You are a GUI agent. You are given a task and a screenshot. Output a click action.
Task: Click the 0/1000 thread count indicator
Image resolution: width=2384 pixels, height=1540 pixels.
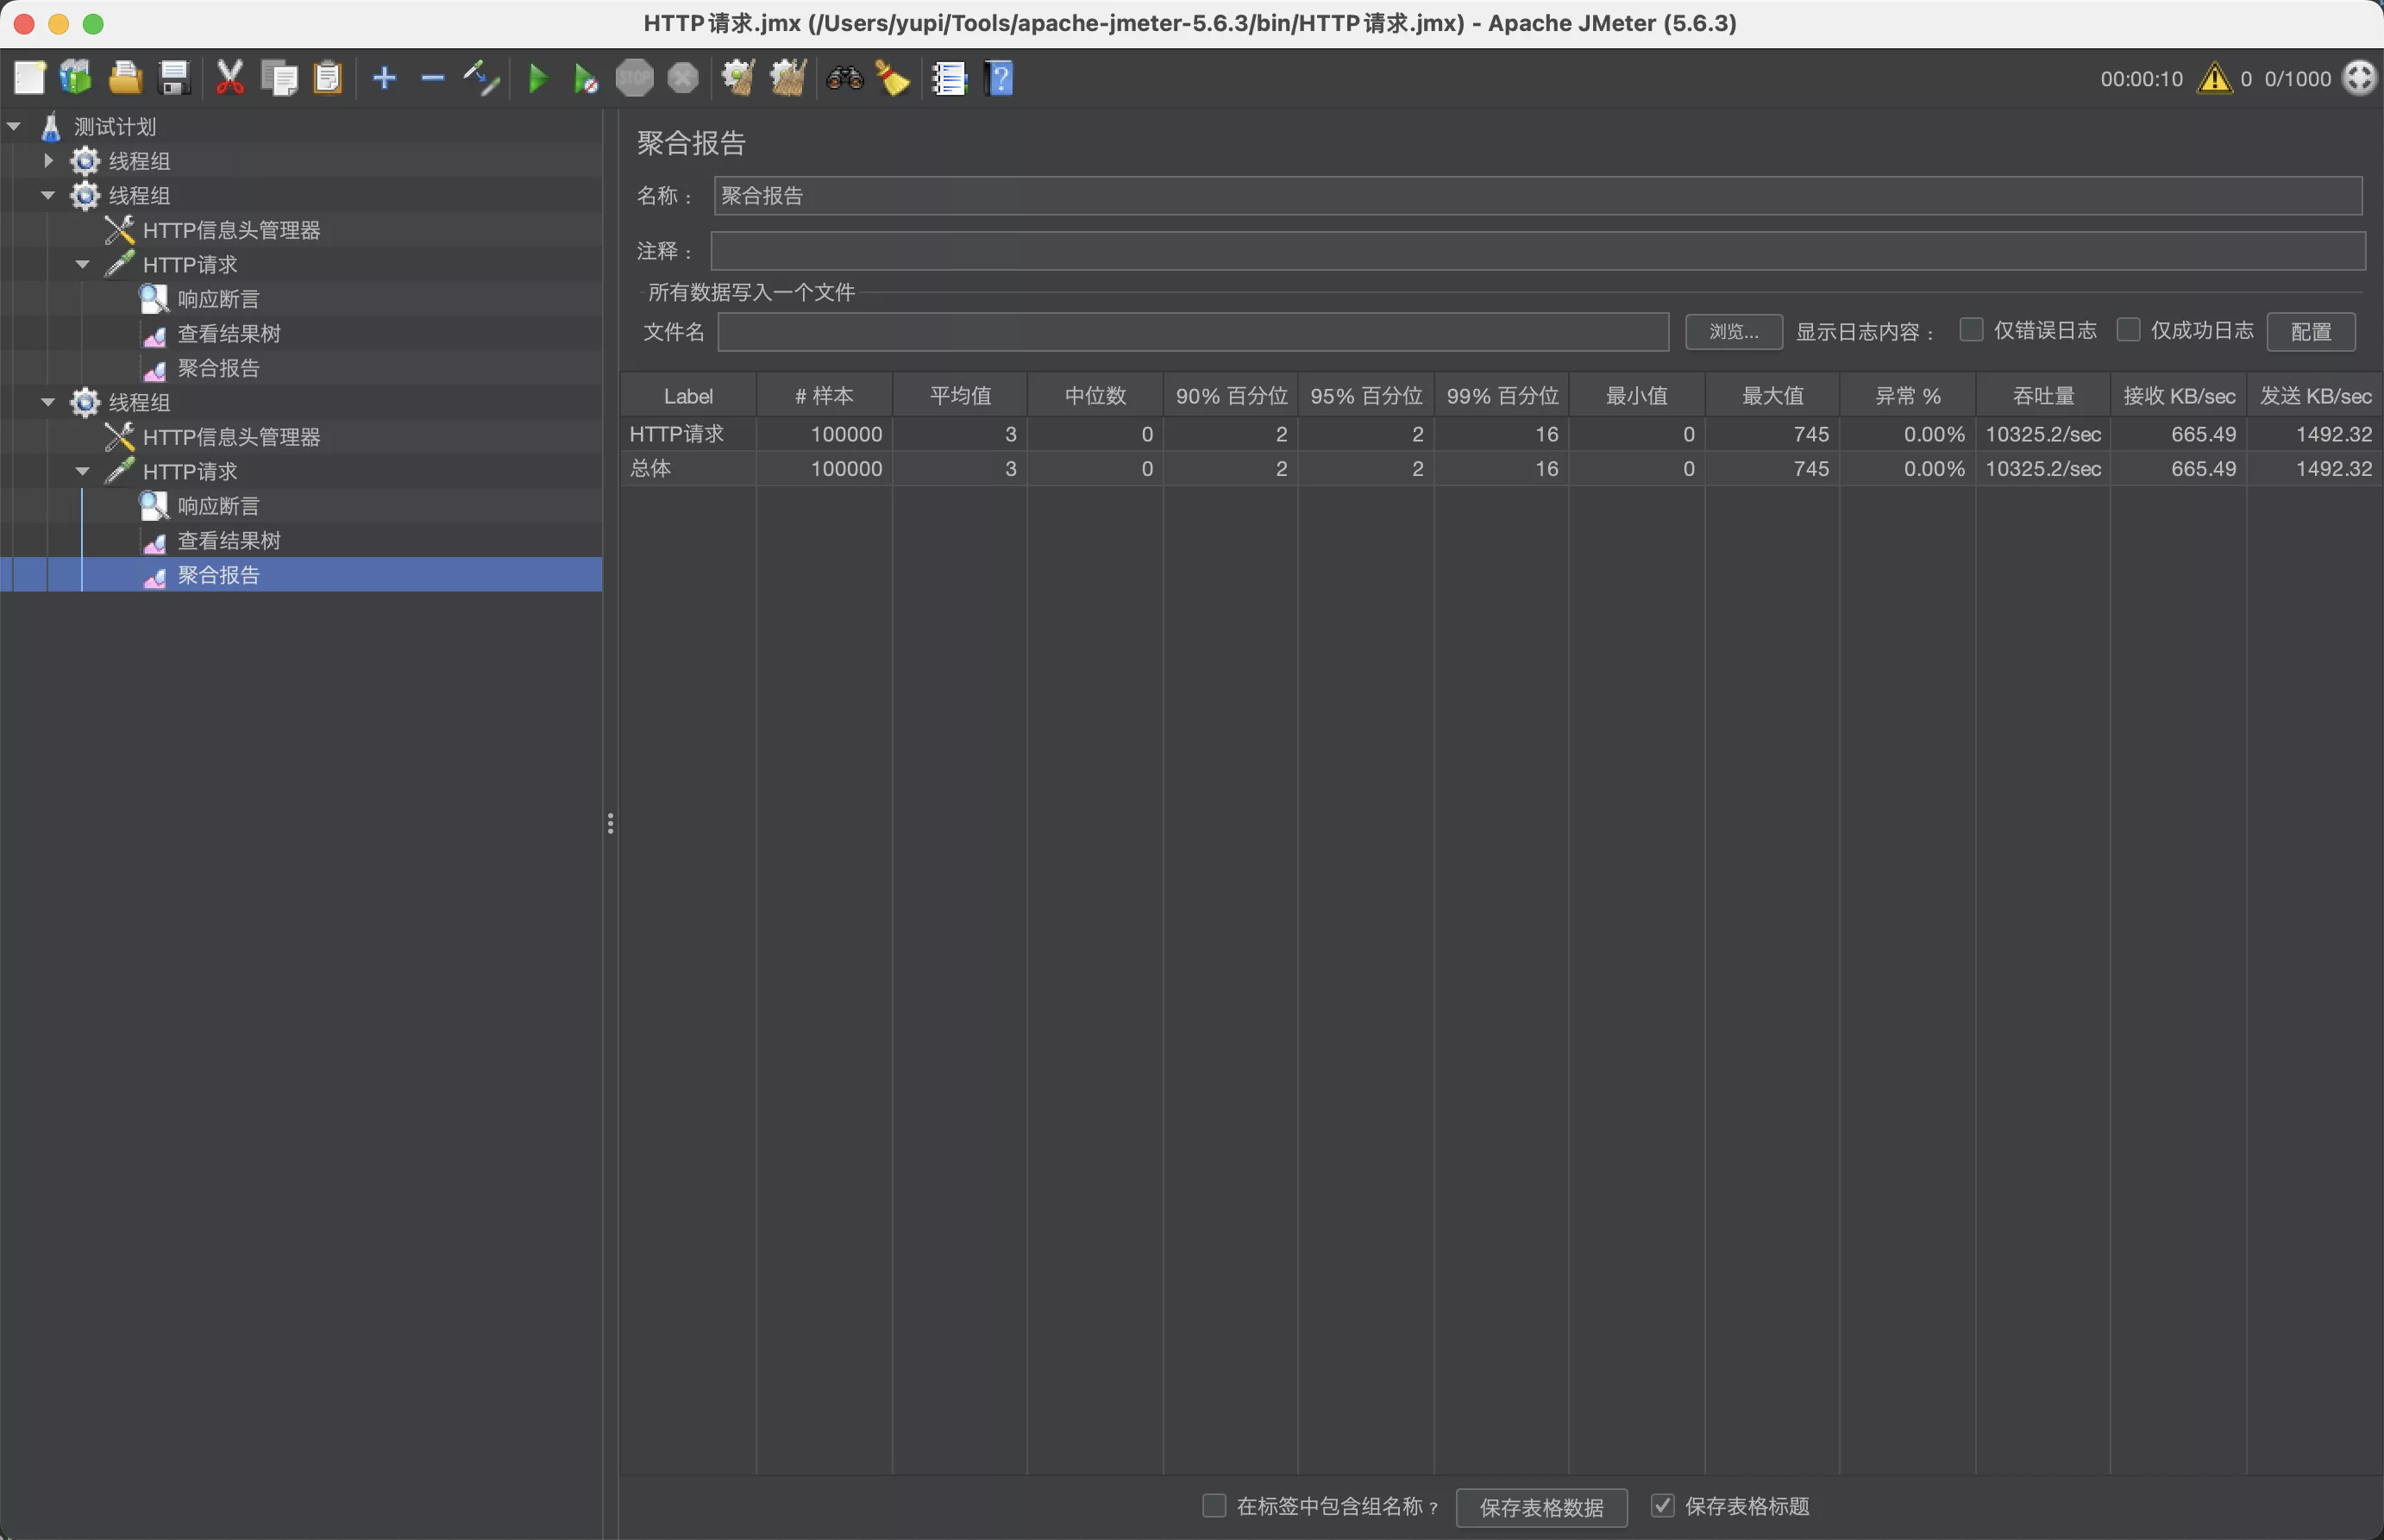pos(2298,79)
